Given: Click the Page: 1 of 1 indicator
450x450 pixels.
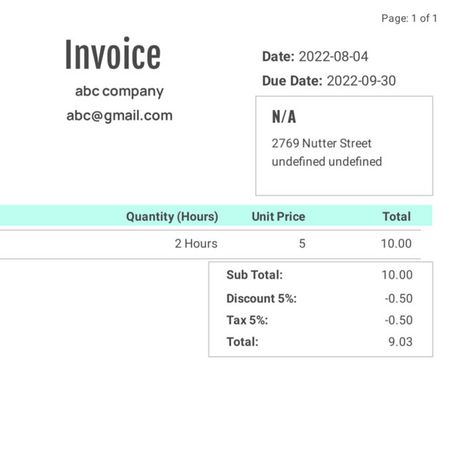Looking at the screenshot, I should click(x=409, y=18).
